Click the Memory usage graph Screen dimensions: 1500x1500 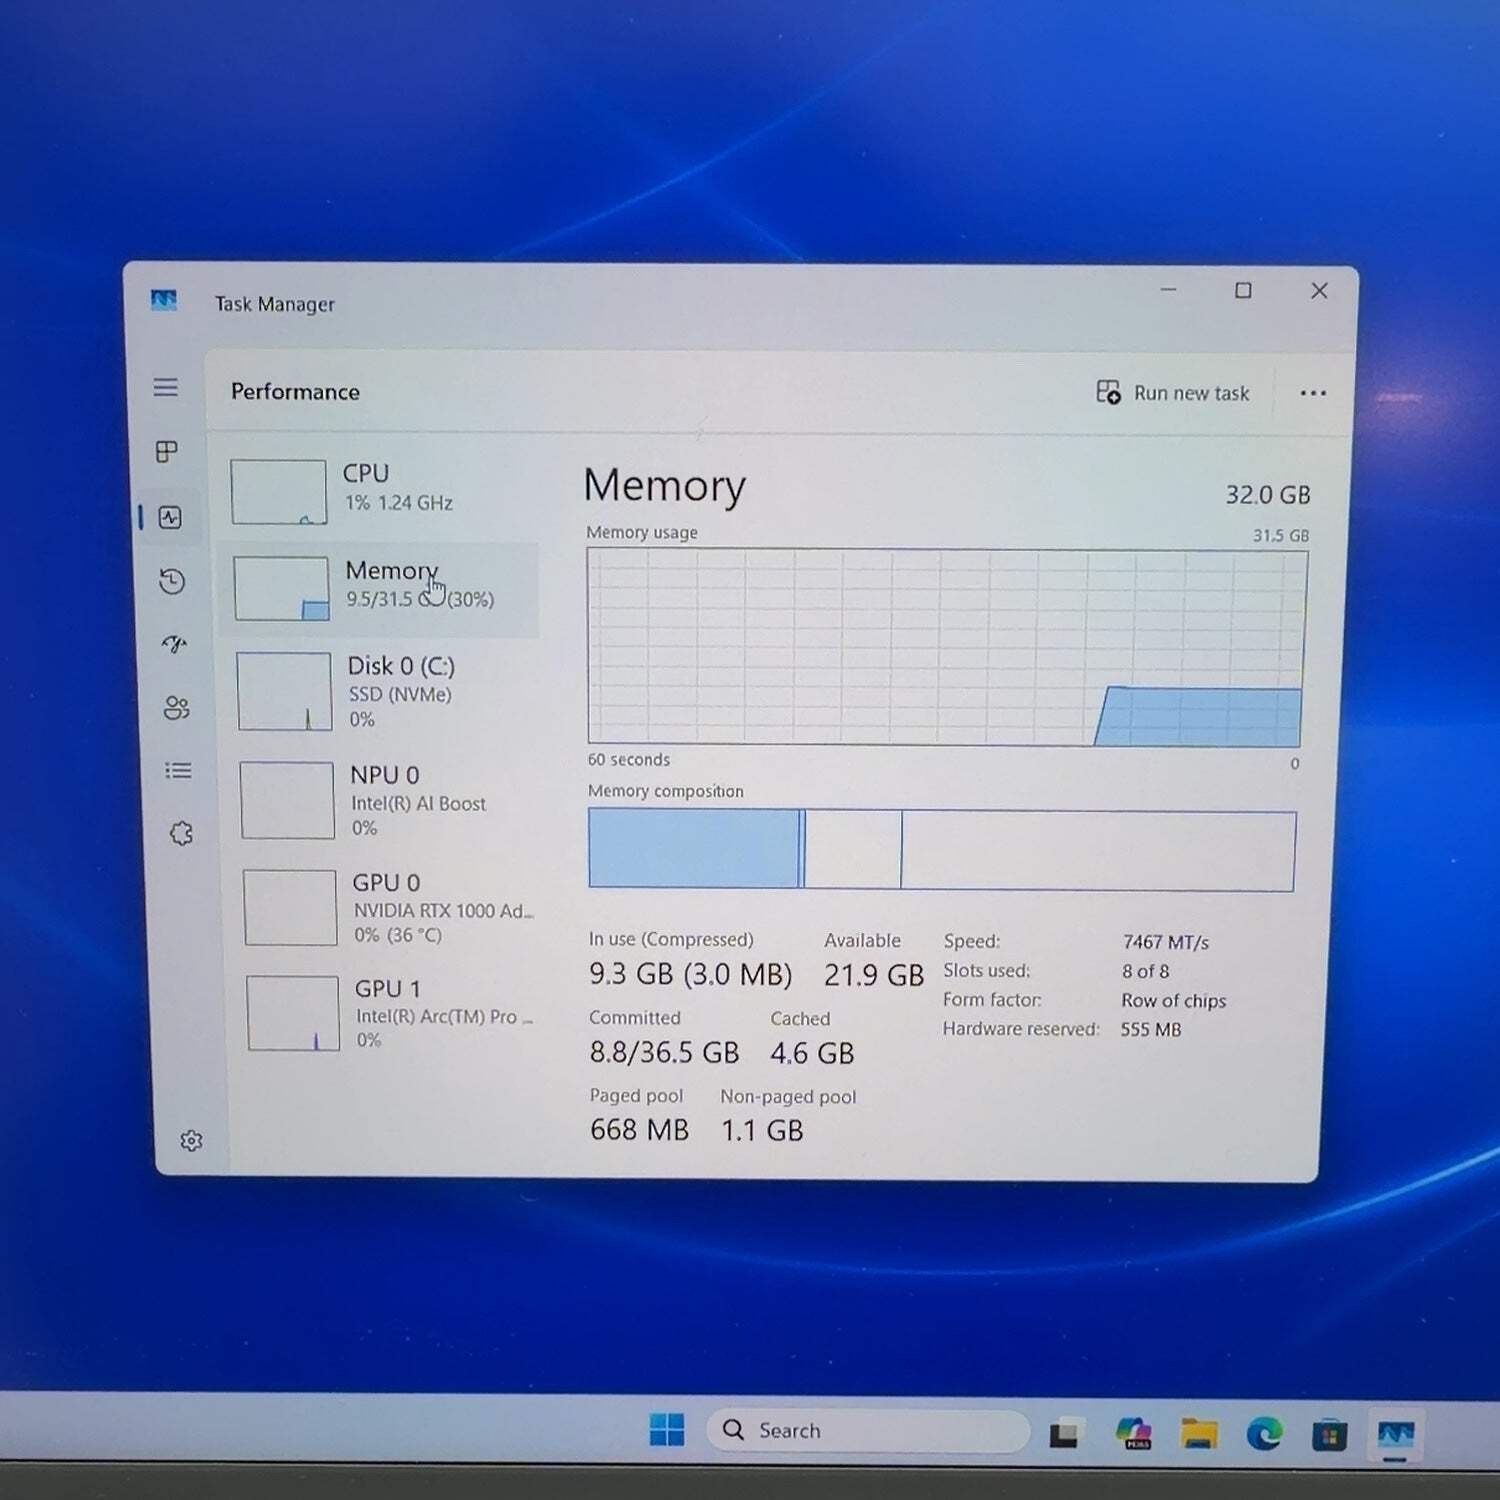tap(946, 648)
